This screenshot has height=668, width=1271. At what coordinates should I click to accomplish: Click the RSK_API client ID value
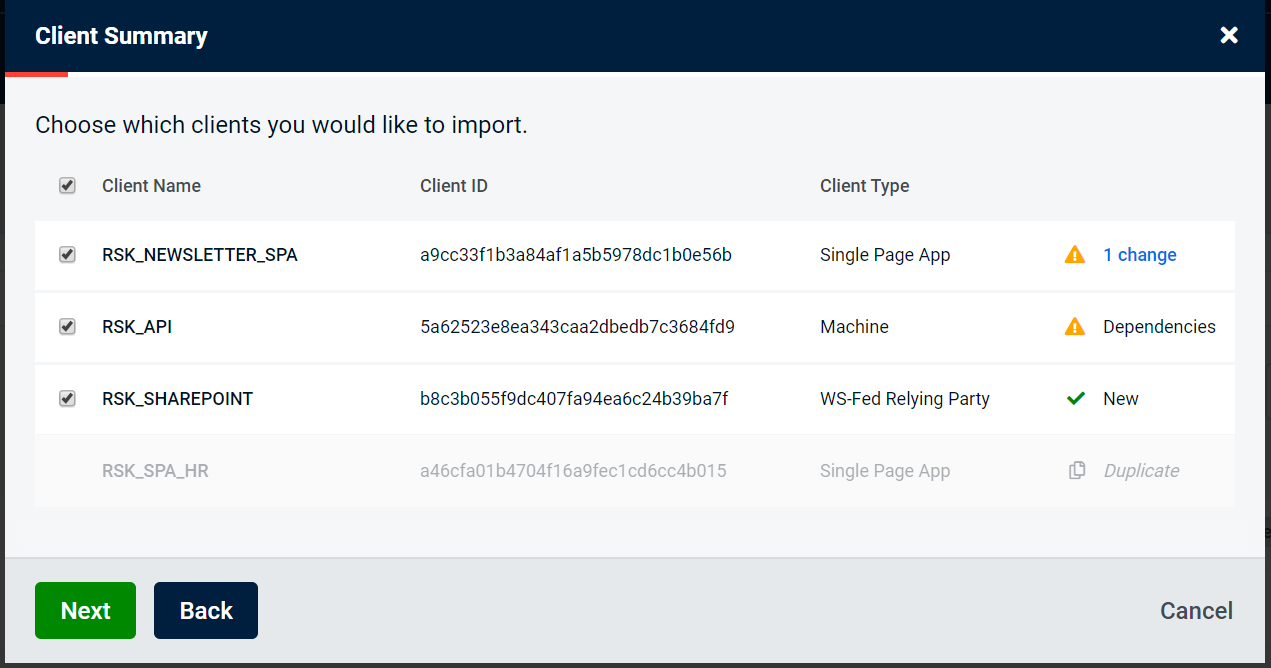577,327
